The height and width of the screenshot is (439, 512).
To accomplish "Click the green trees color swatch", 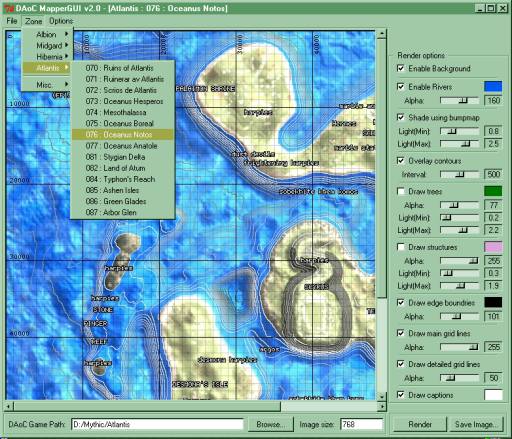I will pos(493,191).
